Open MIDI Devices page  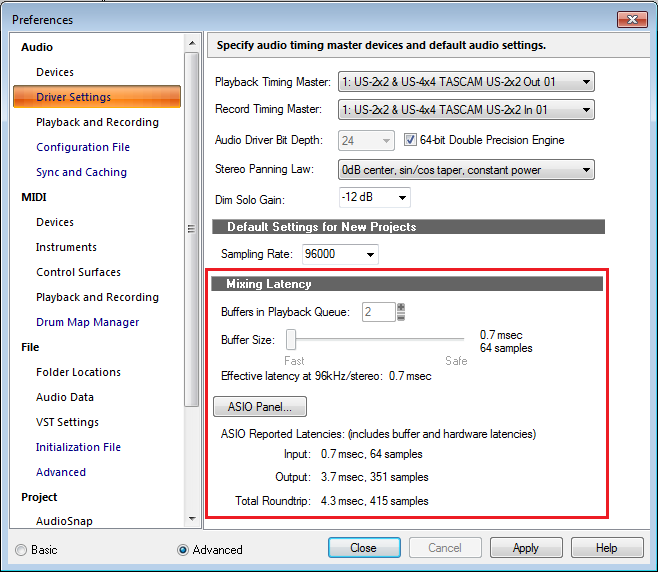point(55,222)
